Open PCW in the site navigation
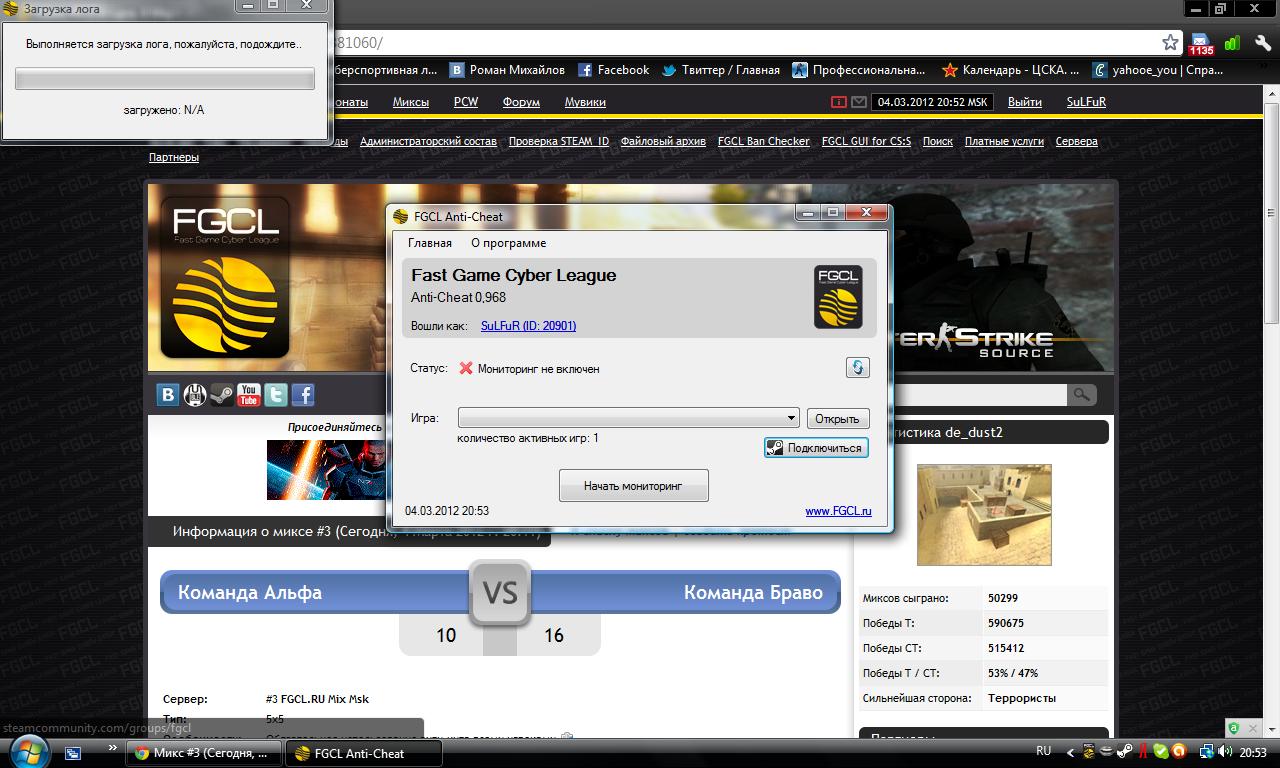1280x768 pixels. [x=466, y=102]
